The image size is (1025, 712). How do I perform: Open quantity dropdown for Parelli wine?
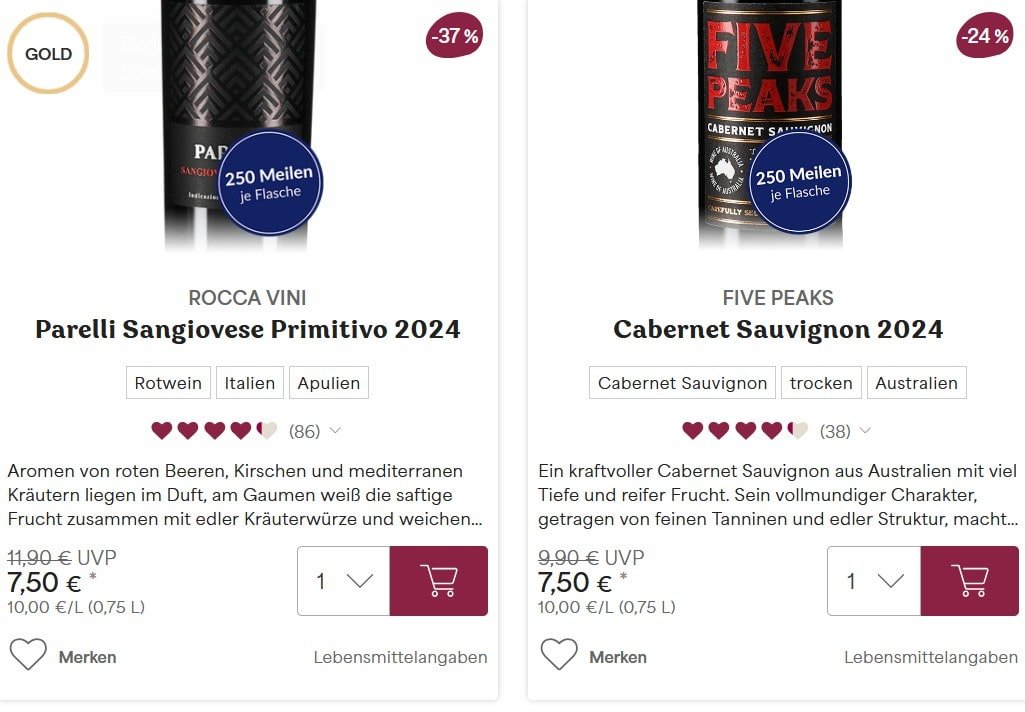pos(344,581)
